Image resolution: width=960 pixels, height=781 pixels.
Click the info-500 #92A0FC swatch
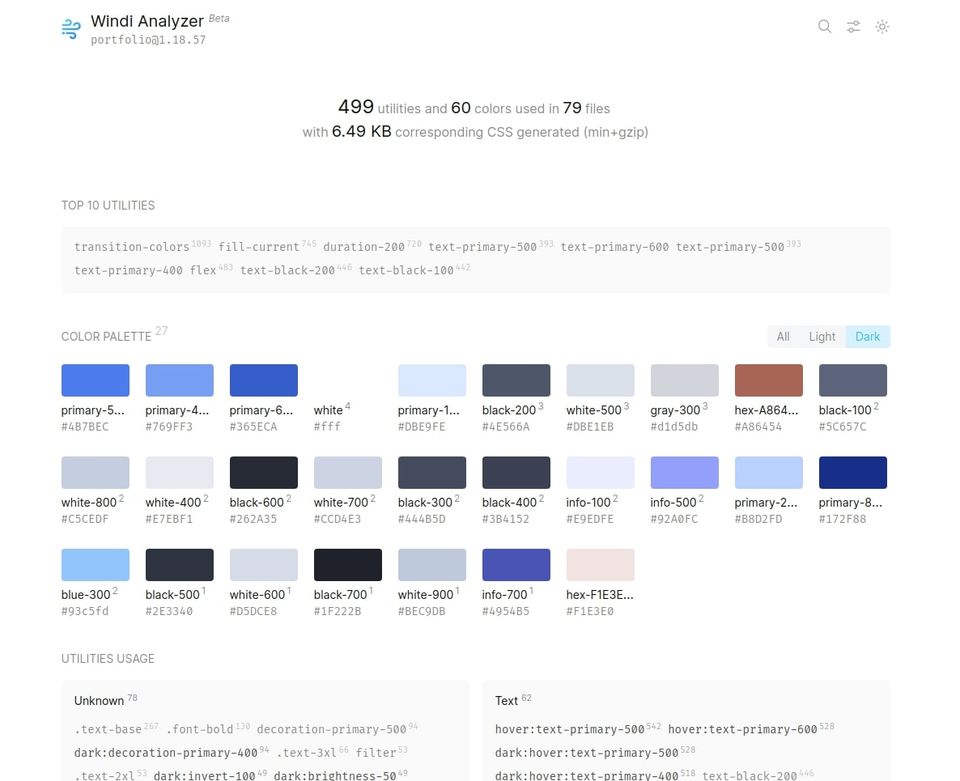(684, 473)
